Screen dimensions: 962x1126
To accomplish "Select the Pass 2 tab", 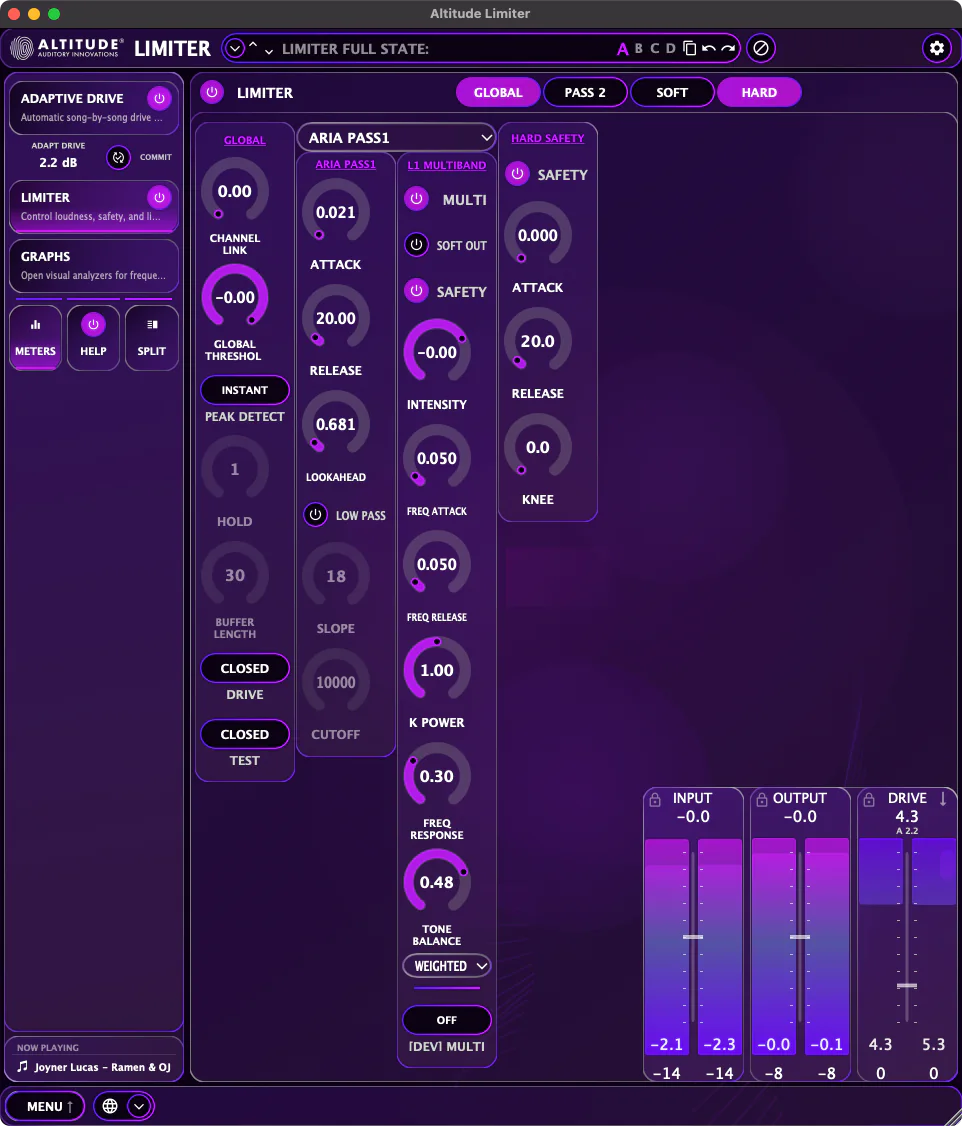I will pyautogui.click(x=585, y=92).
